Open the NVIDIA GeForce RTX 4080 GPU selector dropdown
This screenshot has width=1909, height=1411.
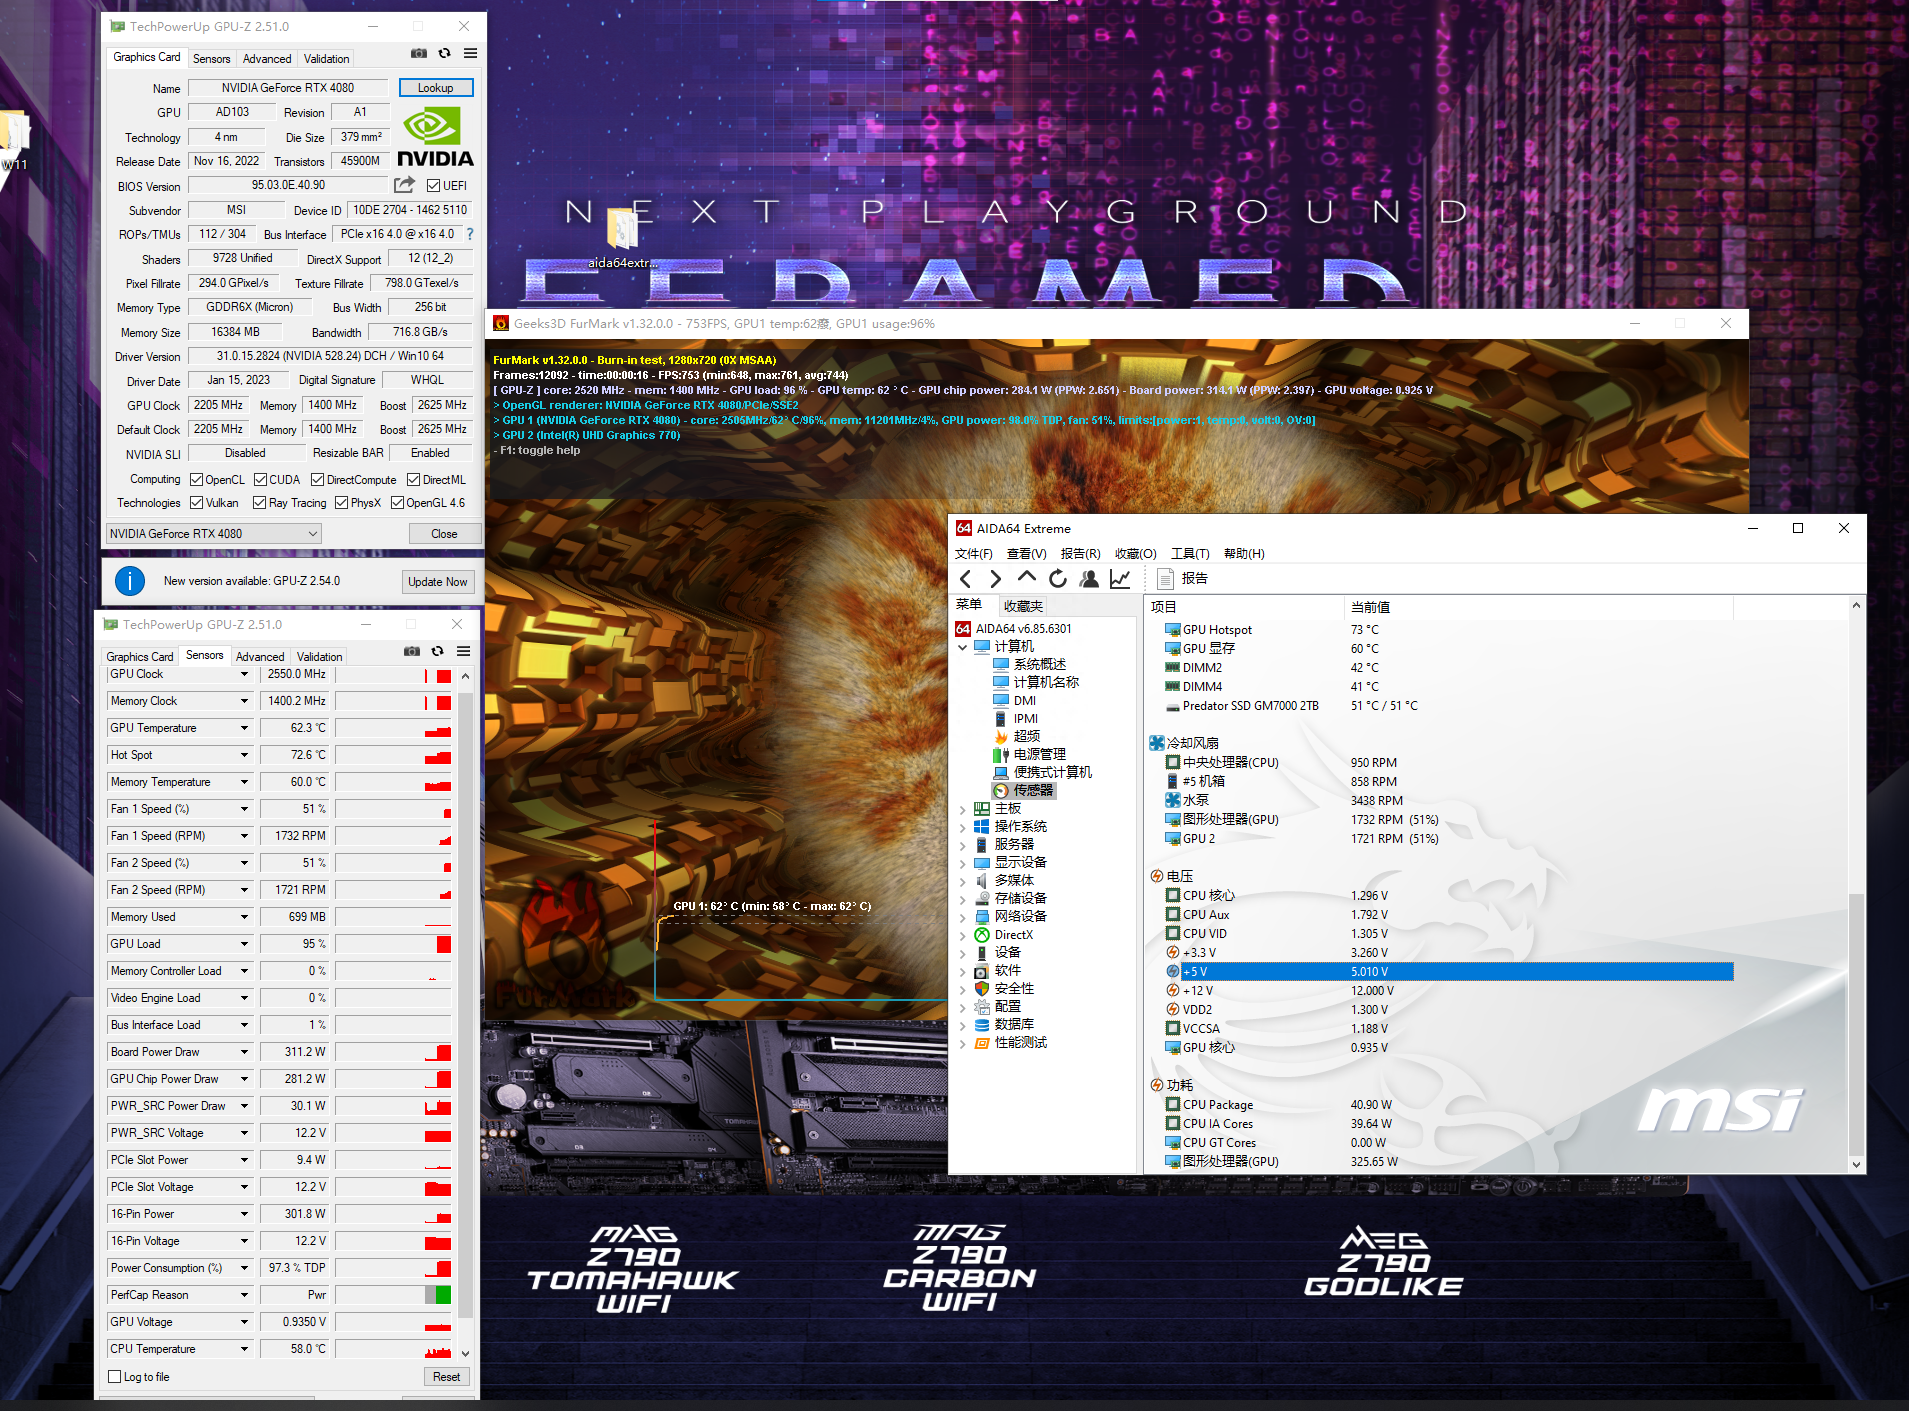point(214,534)
